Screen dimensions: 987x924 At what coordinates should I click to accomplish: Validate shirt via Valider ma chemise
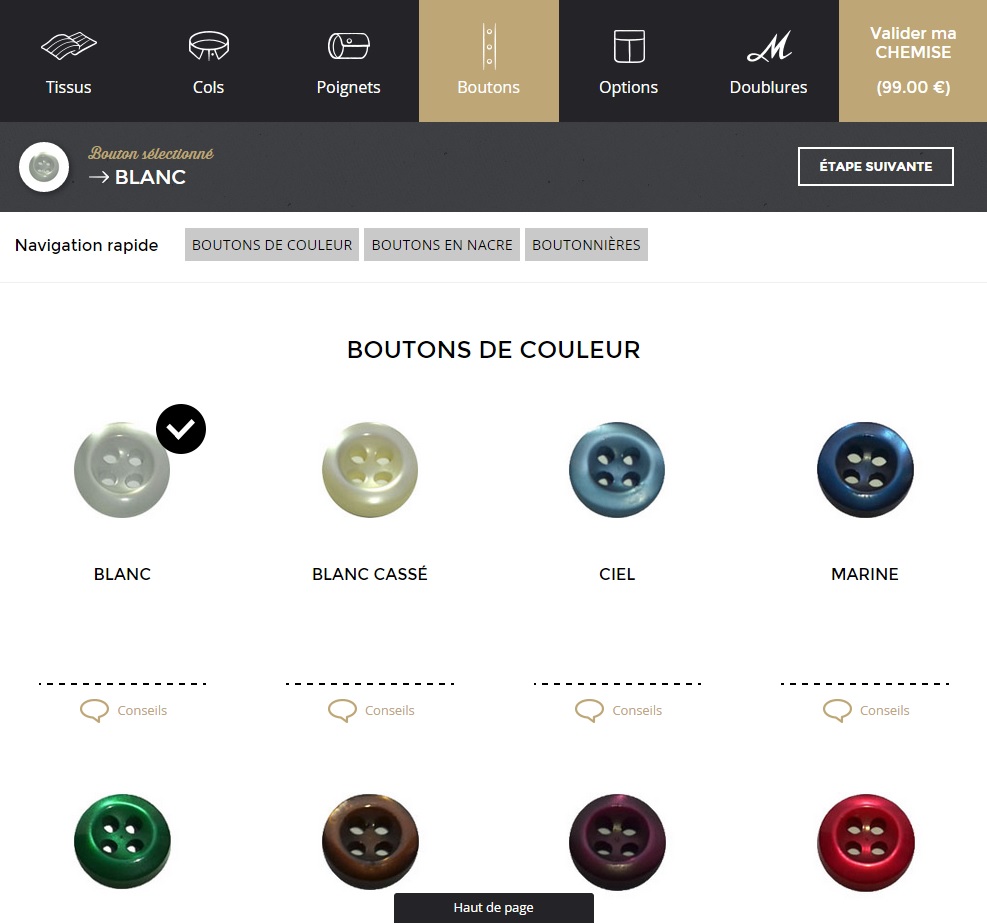click(913, 61)
